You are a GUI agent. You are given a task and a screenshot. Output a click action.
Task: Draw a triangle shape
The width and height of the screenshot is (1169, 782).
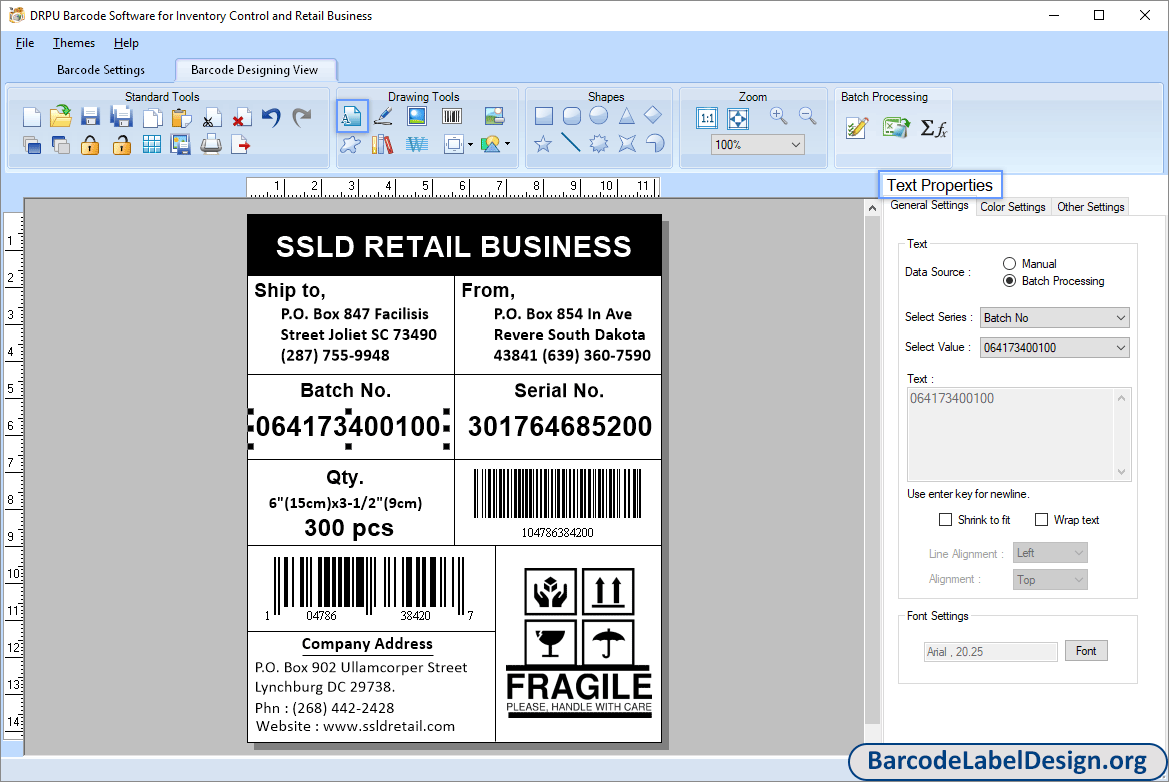pos(626,116)
